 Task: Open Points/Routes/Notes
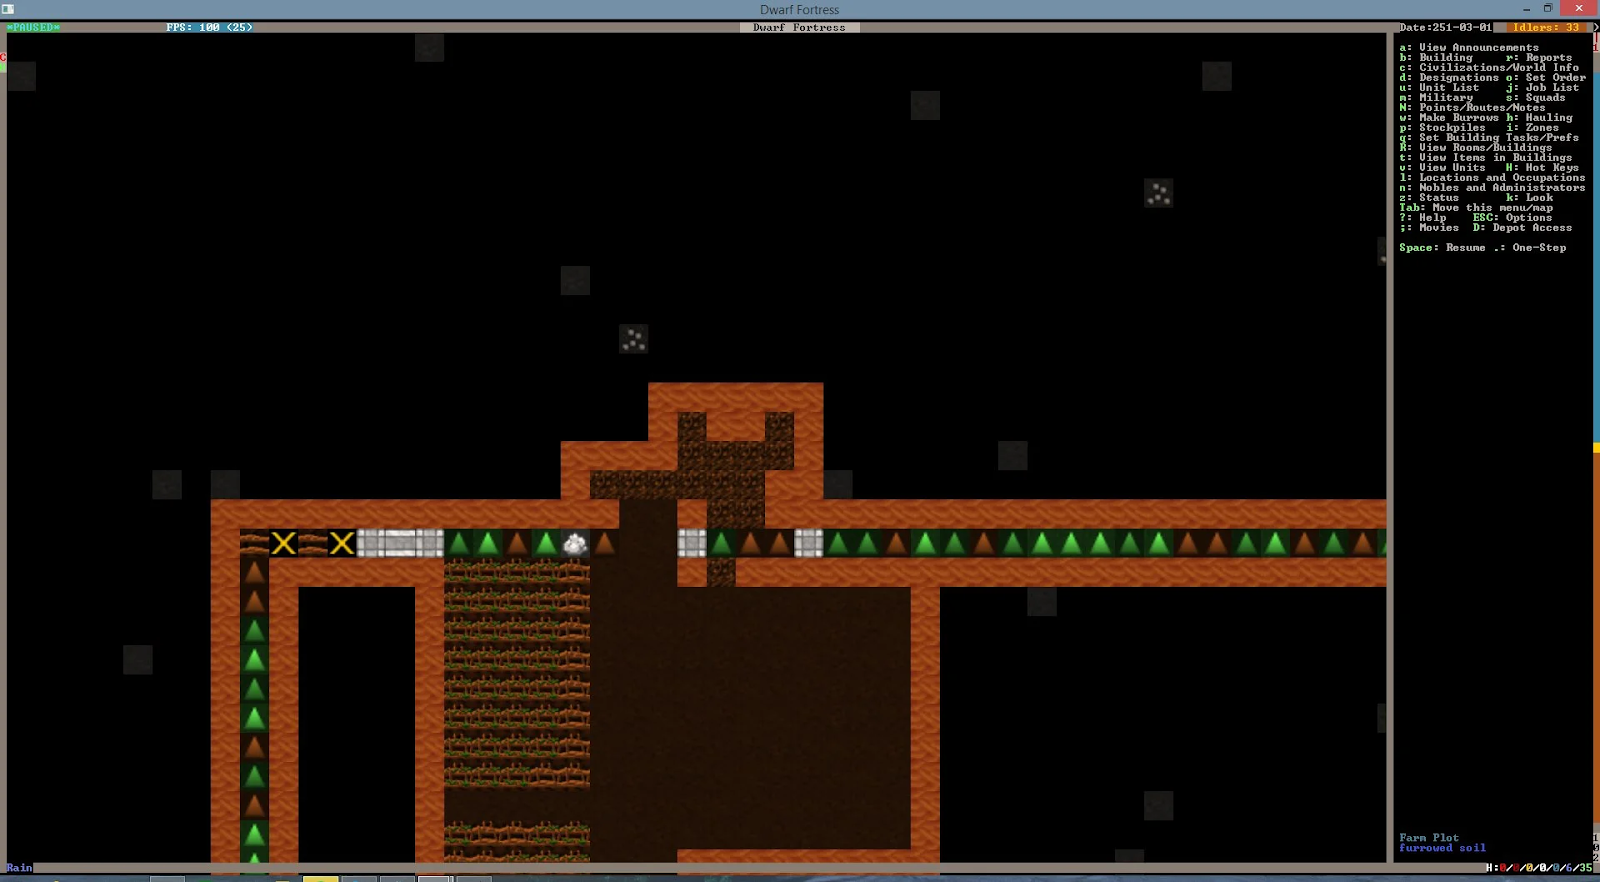click(x=1472, y=108)
